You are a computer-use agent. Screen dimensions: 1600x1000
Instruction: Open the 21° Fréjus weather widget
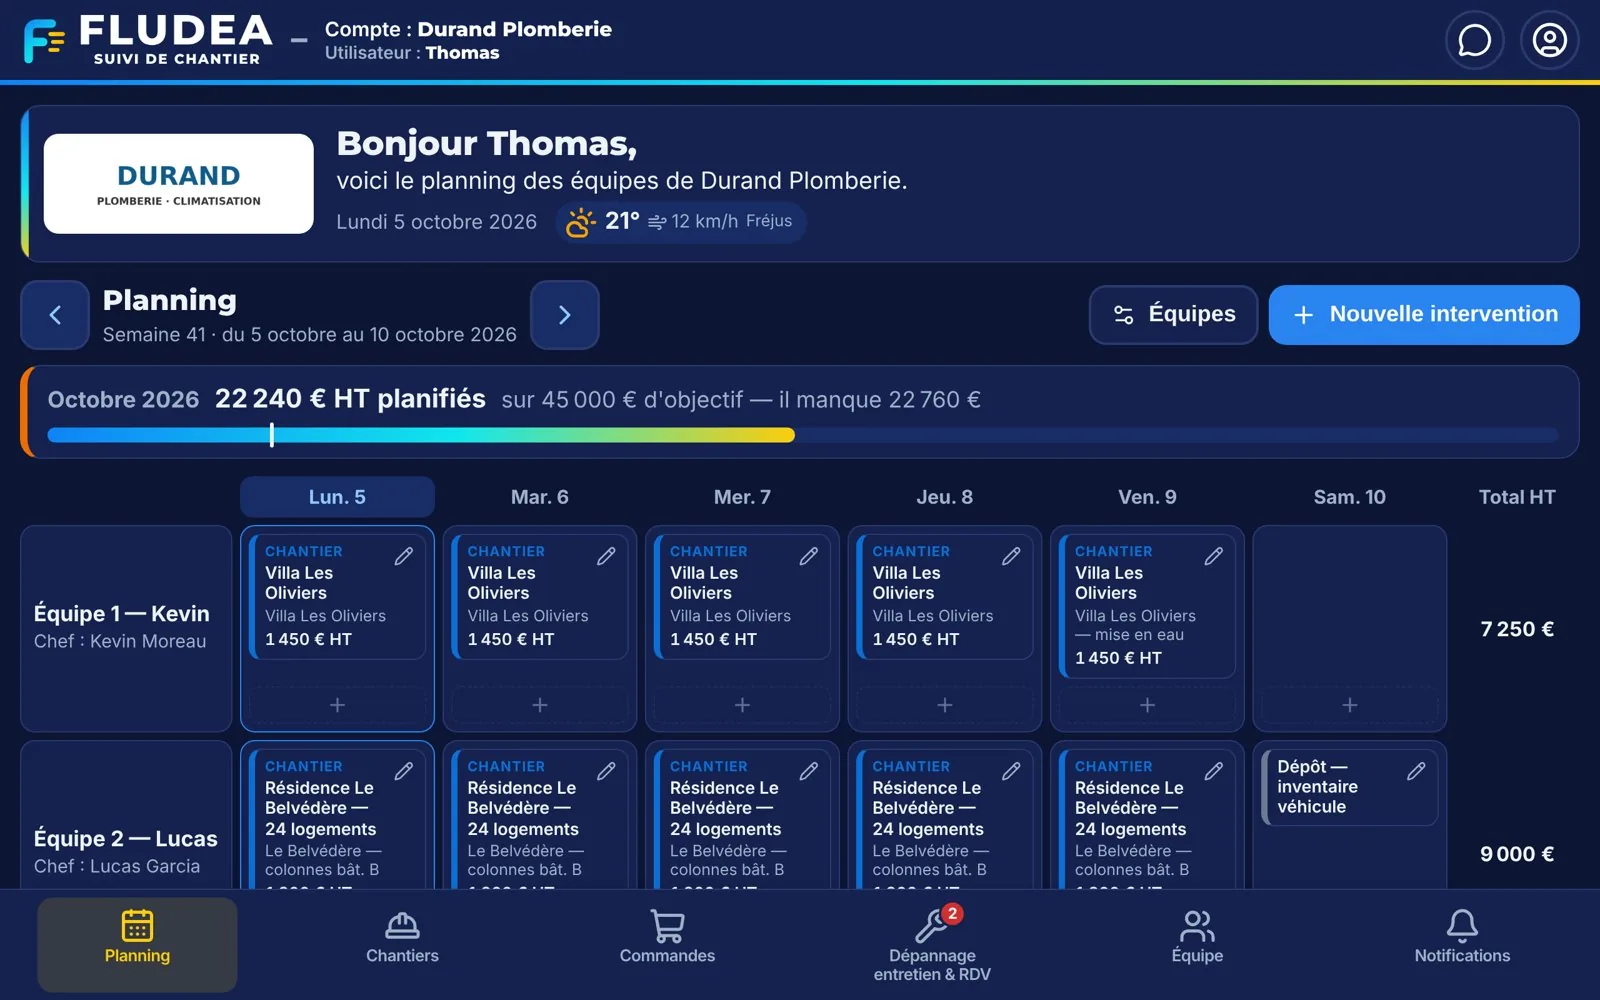click(681, 221)
